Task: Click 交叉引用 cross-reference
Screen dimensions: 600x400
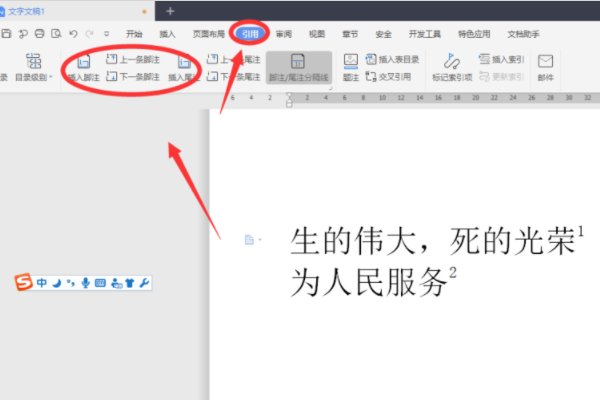Action: [389, 77]
